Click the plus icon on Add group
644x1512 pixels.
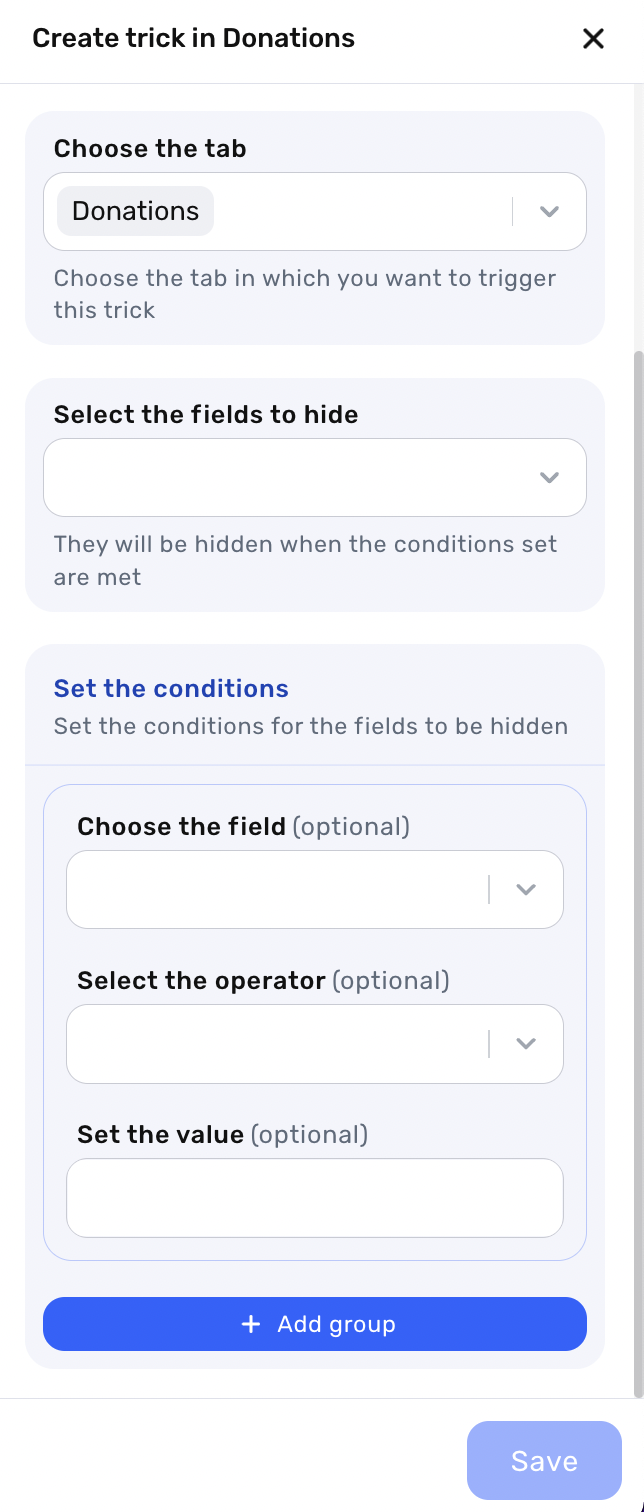(x=251, y=1324)
